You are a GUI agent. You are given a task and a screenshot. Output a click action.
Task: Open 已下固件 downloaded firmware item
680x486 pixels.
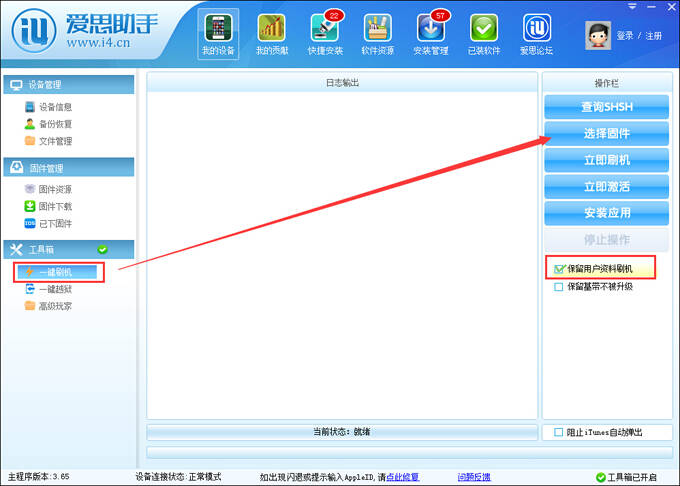(x=49, y=223)
